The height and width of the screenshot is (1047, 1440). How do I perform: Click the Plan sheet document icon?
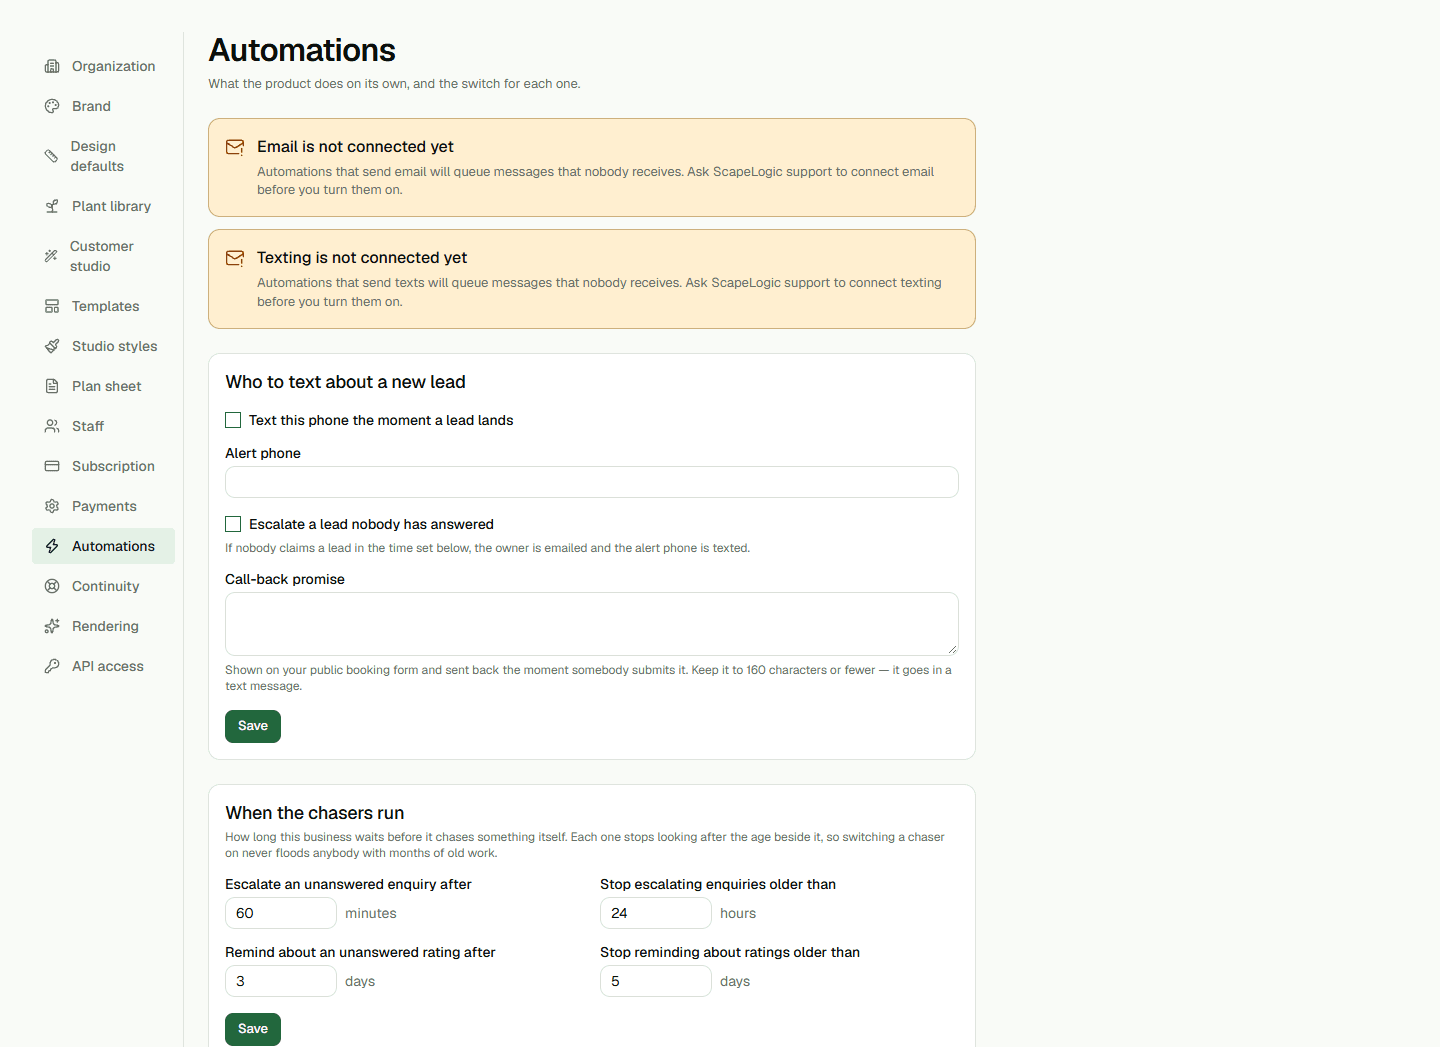pyautogui.click(x=52, y=386)
